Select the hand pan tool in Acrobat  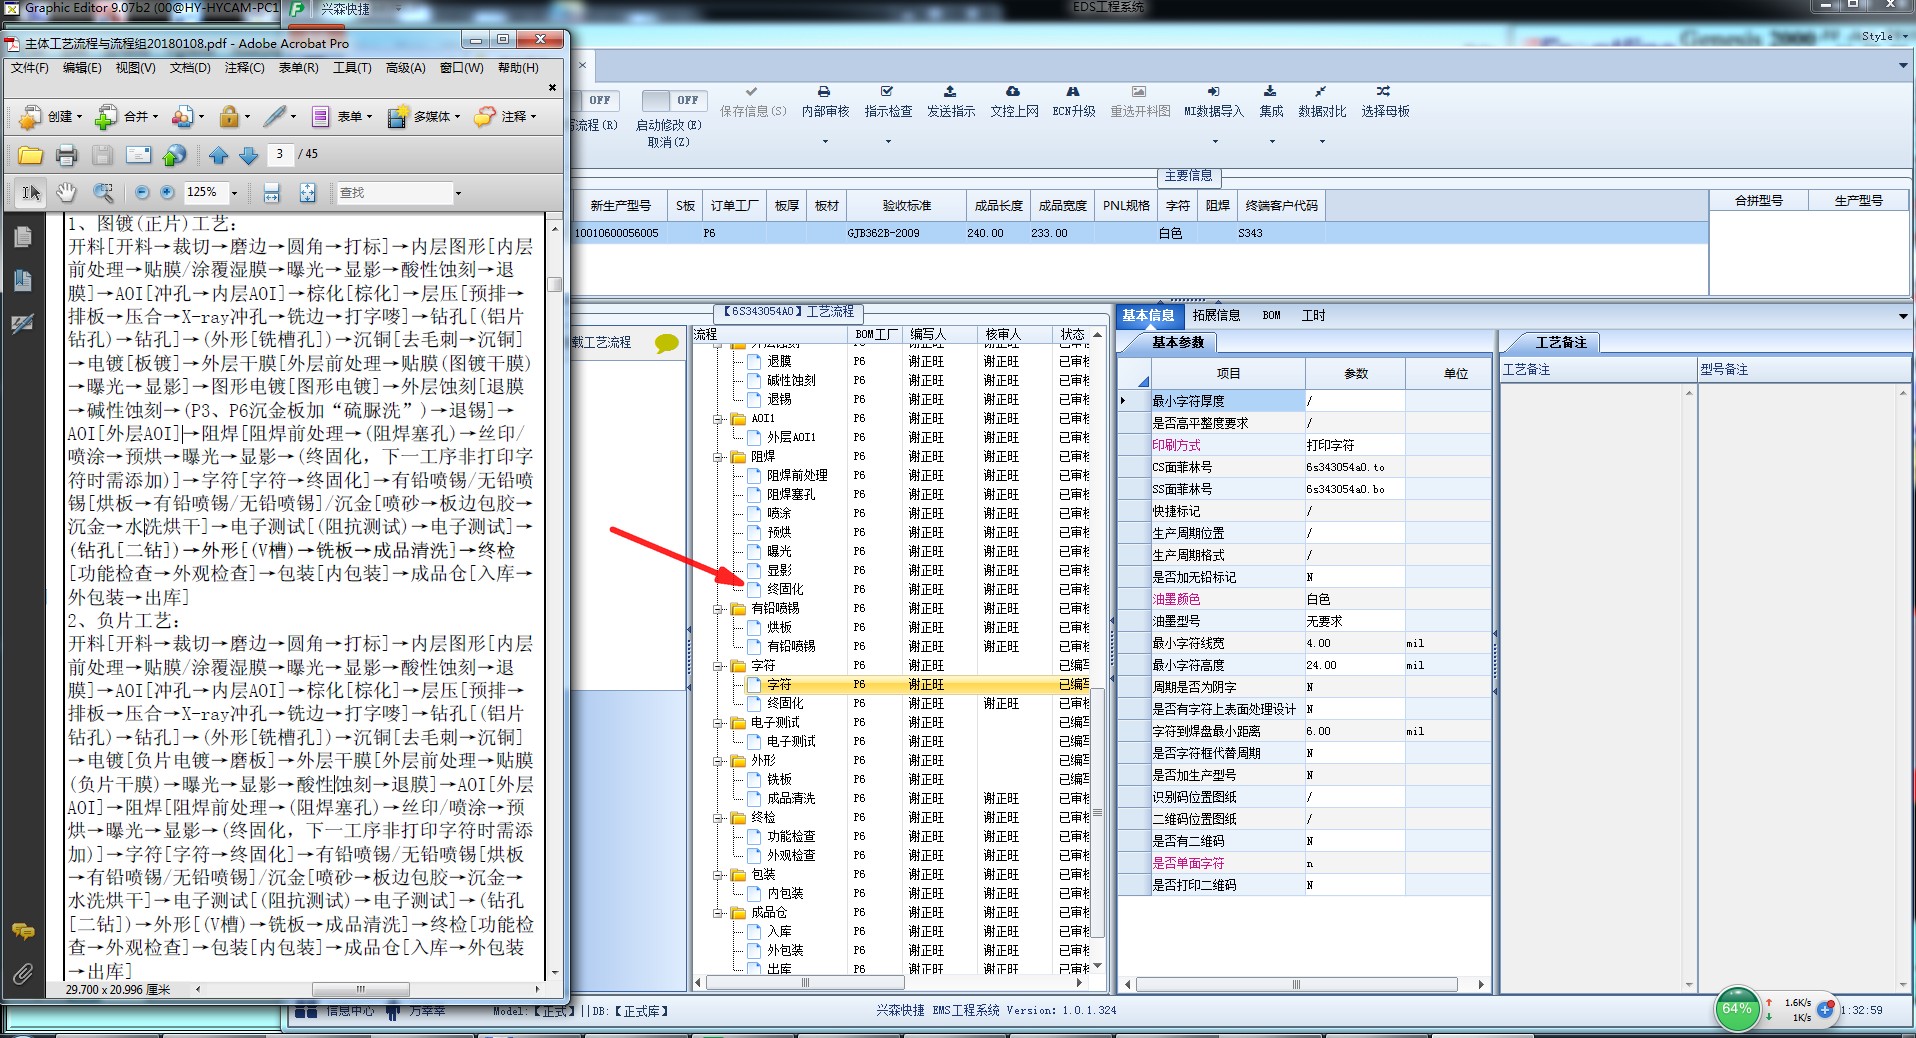click(x=66, y=192)
